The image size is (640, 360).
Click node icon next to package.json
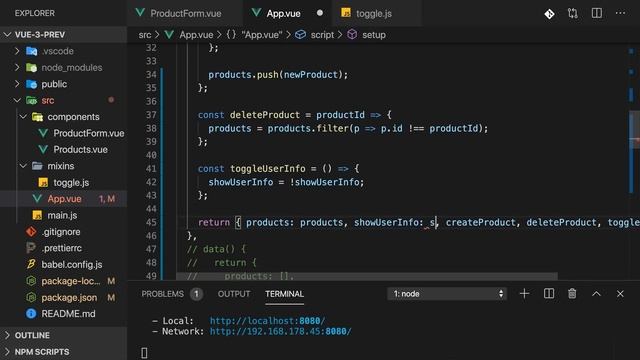31,297
